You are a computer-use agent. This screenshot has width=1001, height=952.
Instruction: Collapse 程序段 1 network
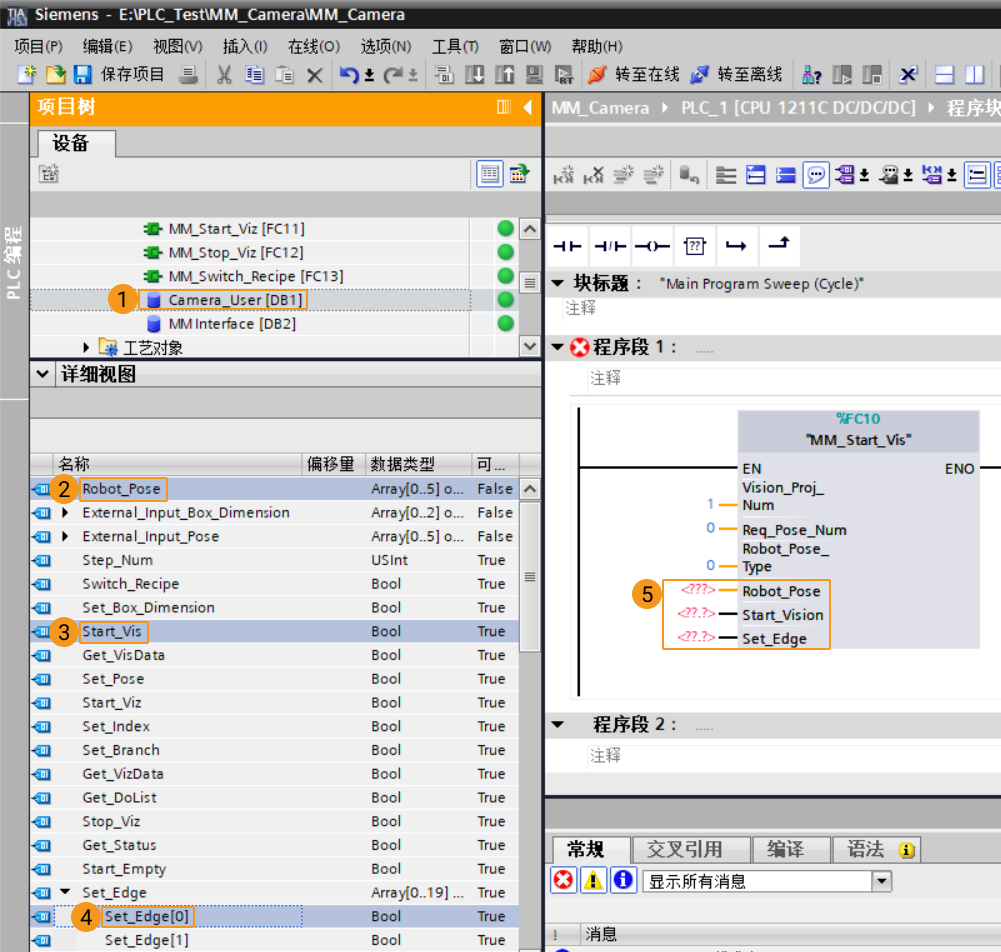pyautogui.click(x=558, y=347)
